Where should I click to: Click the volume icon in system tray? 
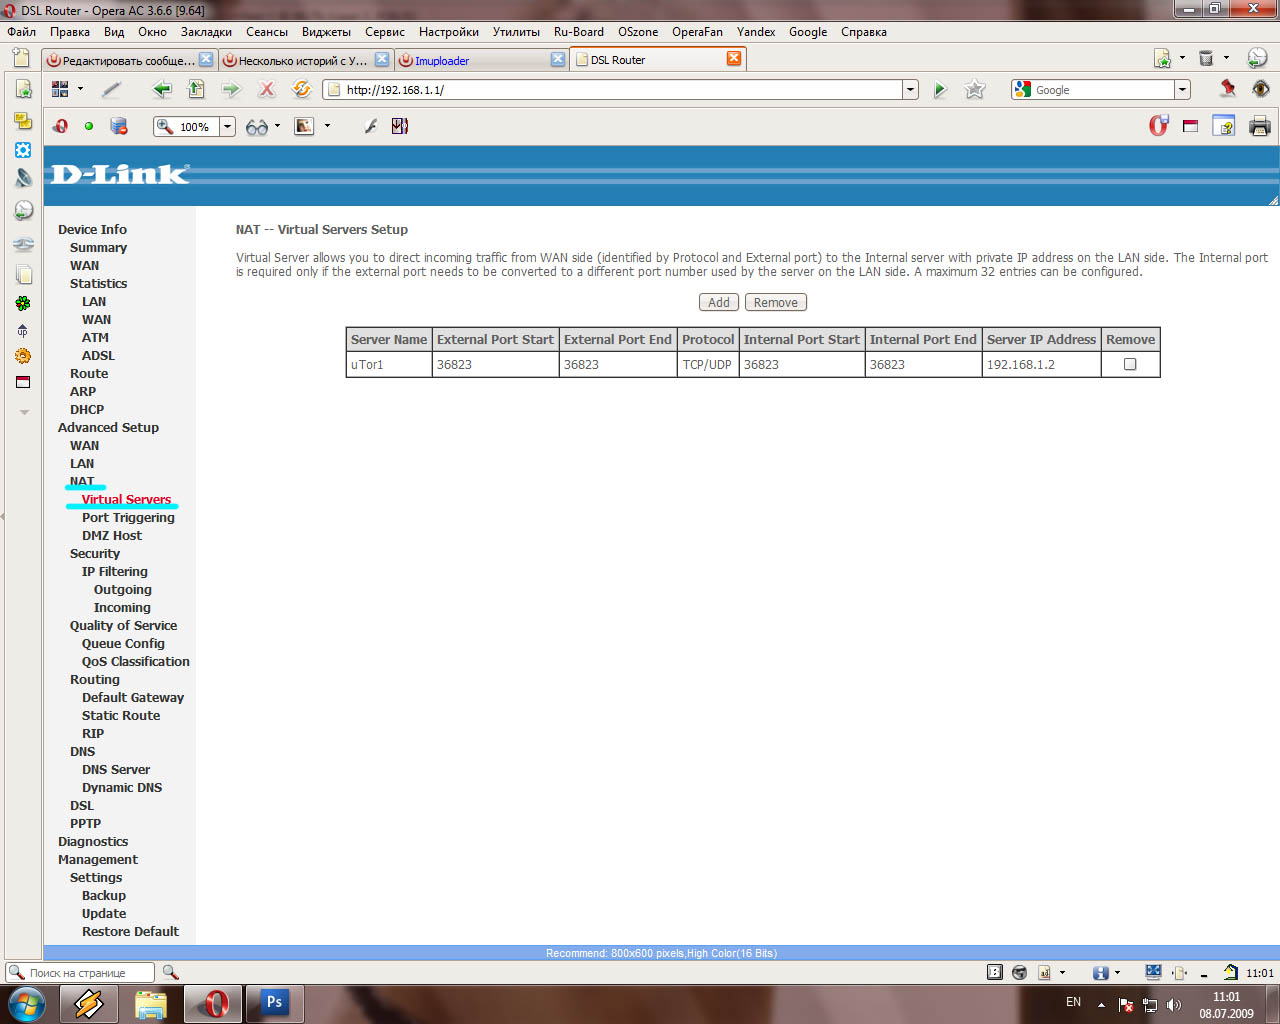tap(1174, 1005)
